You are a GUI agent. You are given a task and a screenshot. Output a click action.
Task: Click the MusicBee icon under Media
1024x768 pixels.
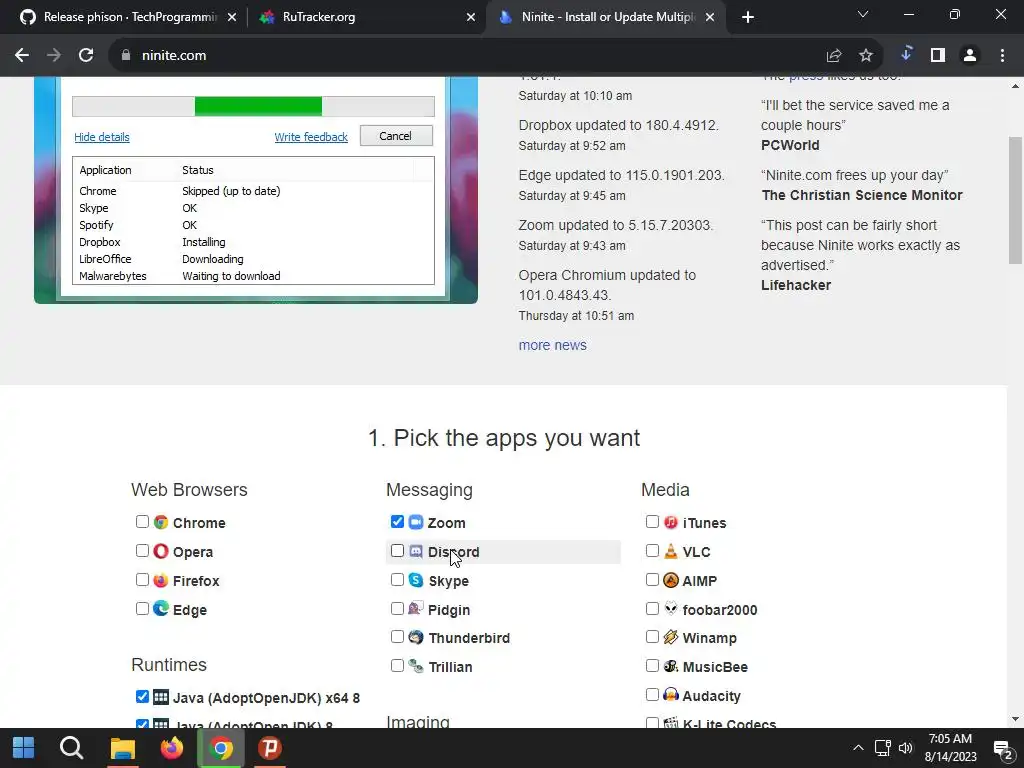(671, 666)
